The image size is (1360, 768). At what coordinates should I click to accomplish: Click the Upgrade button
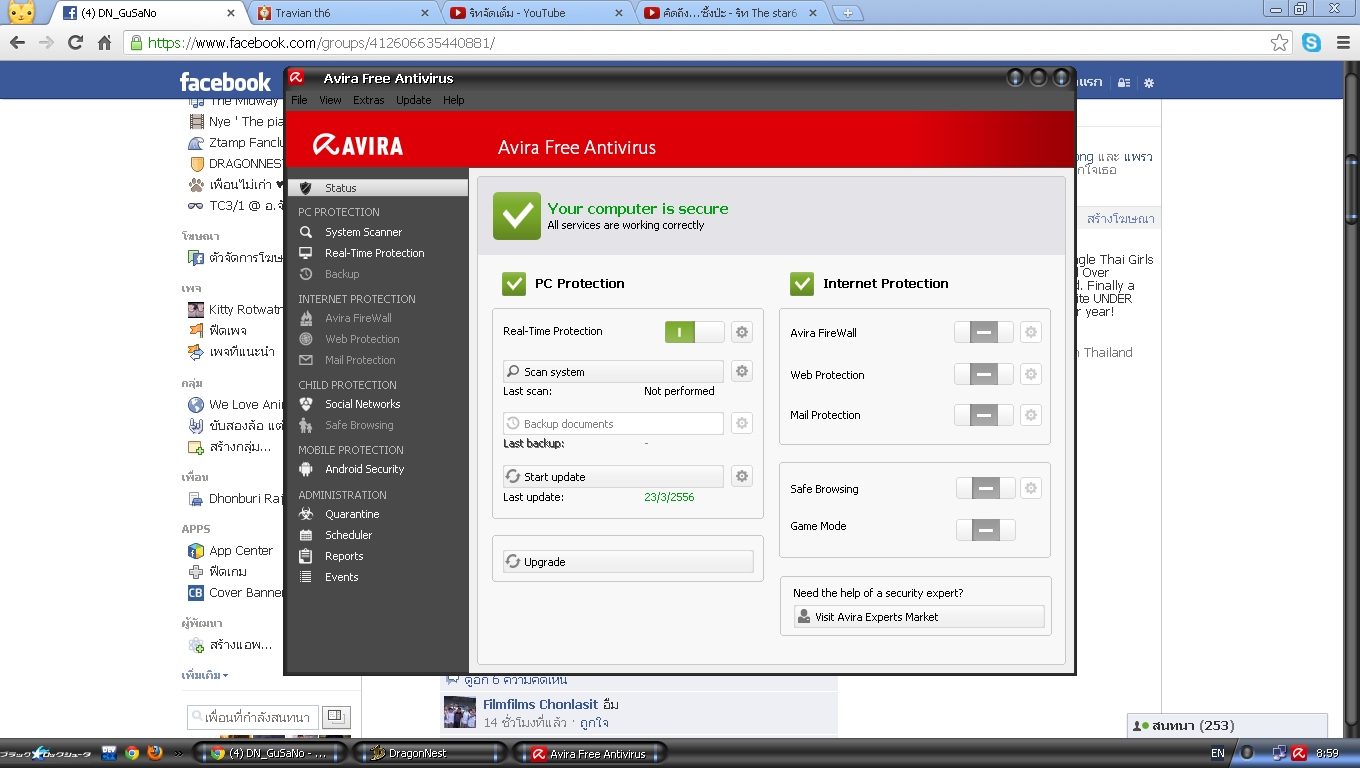point(628,562)
